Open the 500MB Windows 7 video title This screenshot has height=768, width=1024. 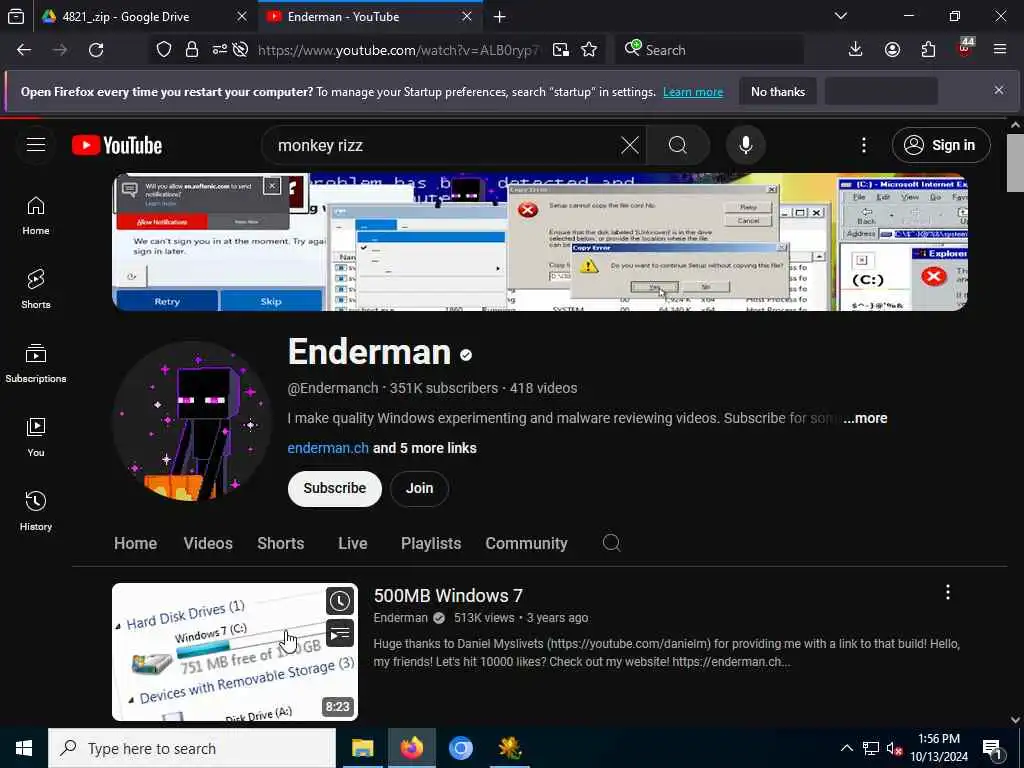coord(448,596)
